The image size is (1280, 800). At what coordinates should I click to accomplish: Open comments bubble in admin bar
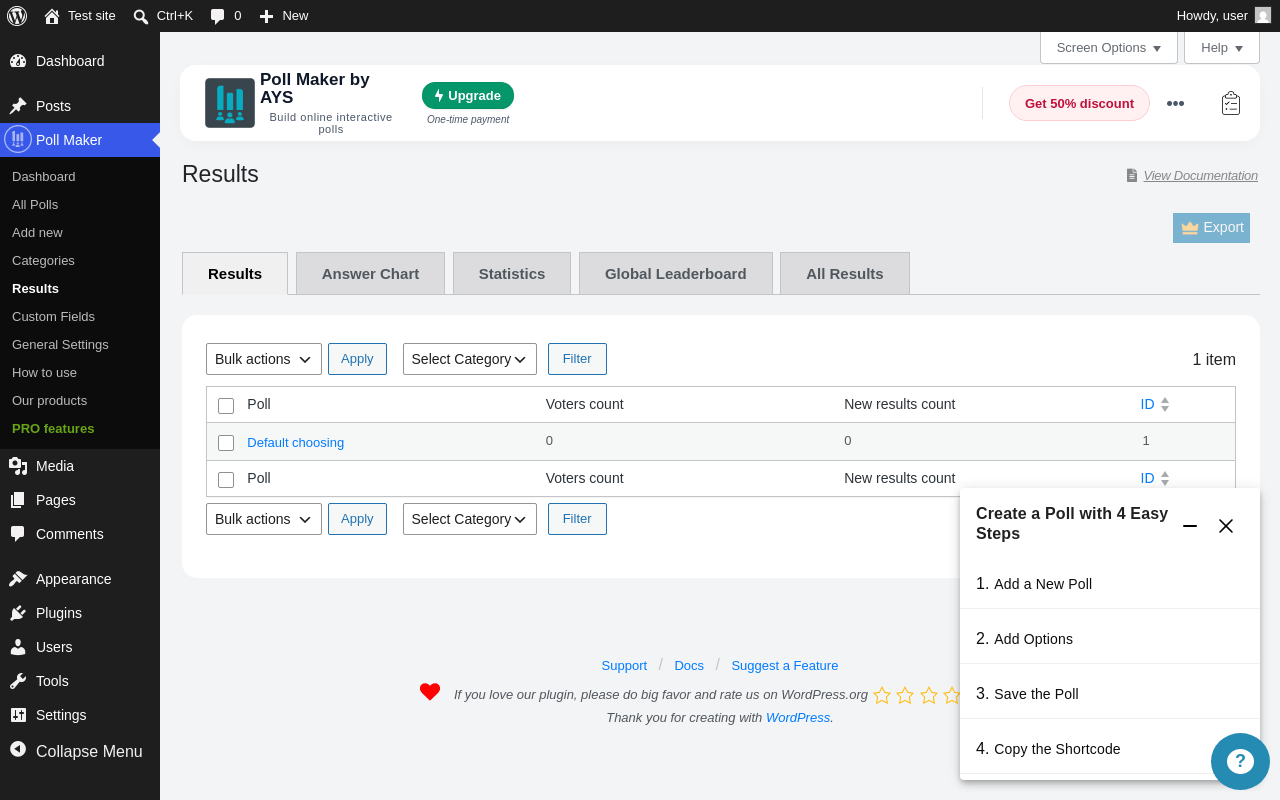(217, 16)
